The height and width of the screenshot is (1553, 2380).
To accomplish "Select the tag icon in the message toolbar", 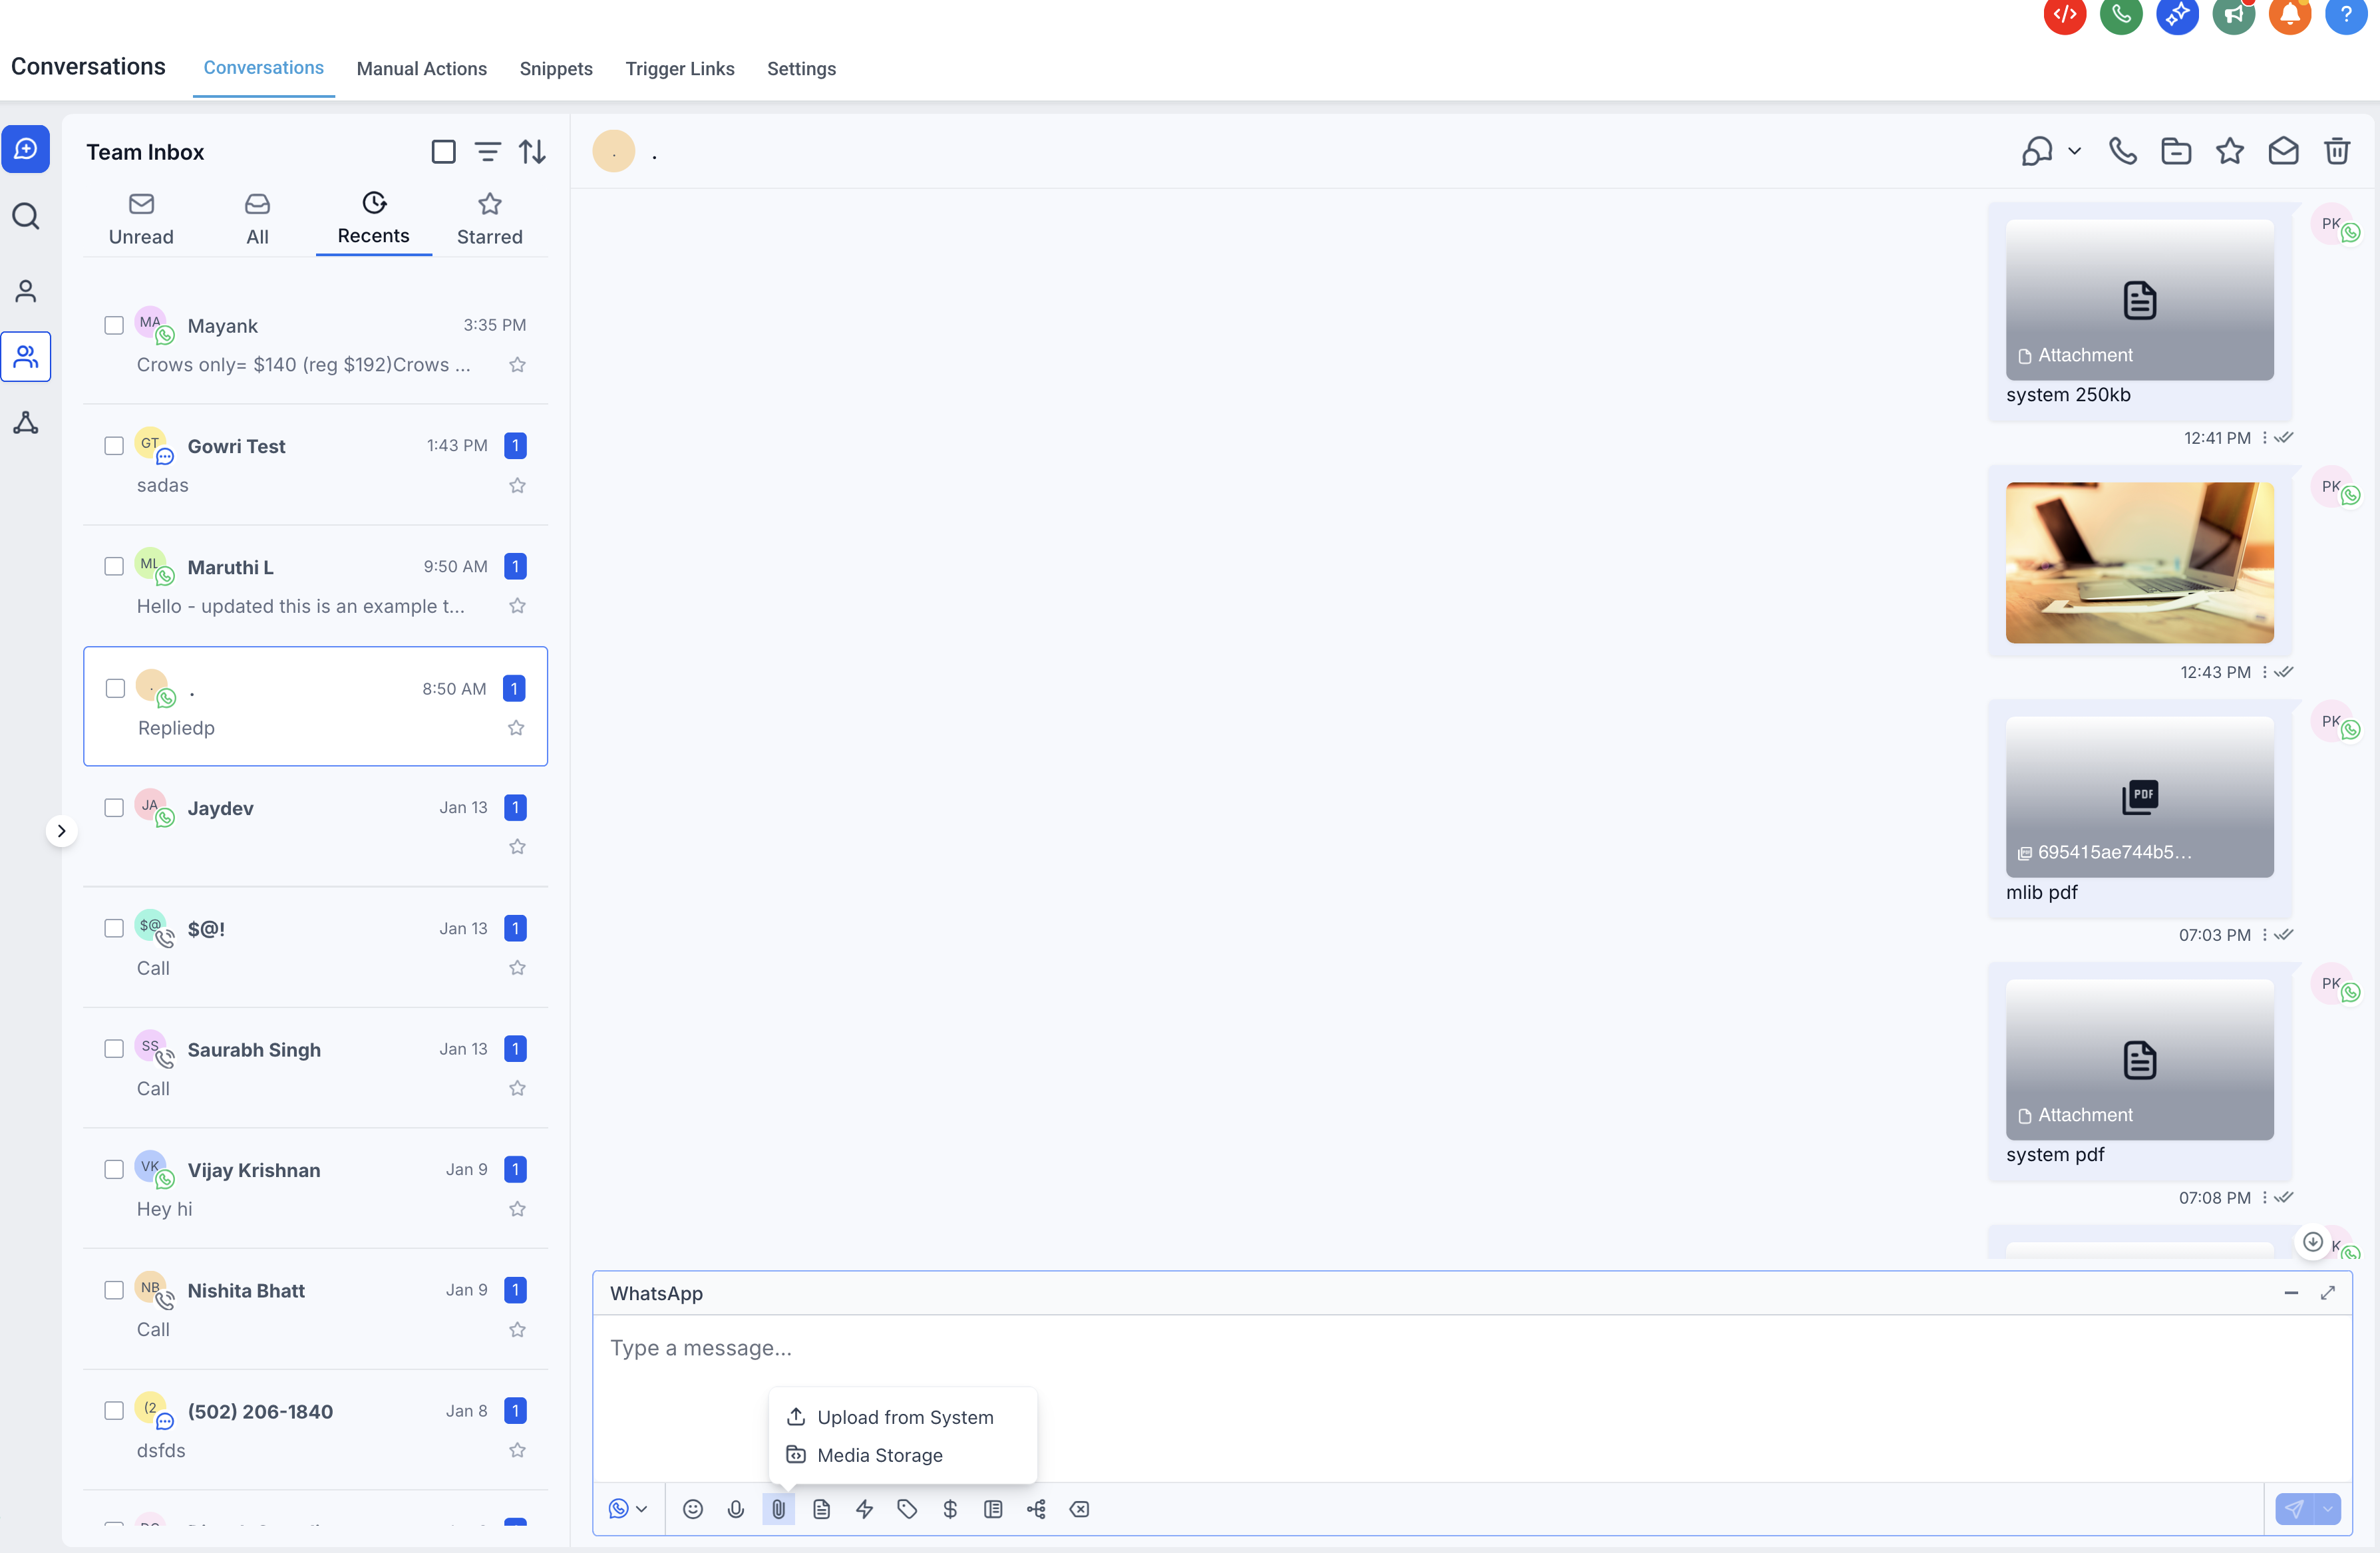I will (x=907, y=1509).
